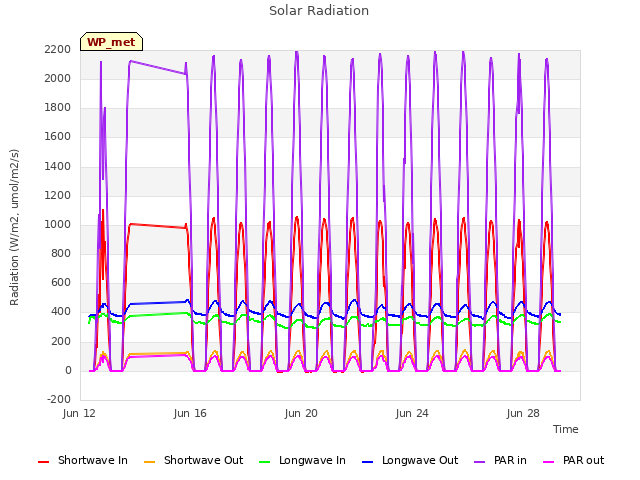Click the 1600 y-axis tick label
The width and height of the screenshot is (640, 480).
tap(58, 137)
